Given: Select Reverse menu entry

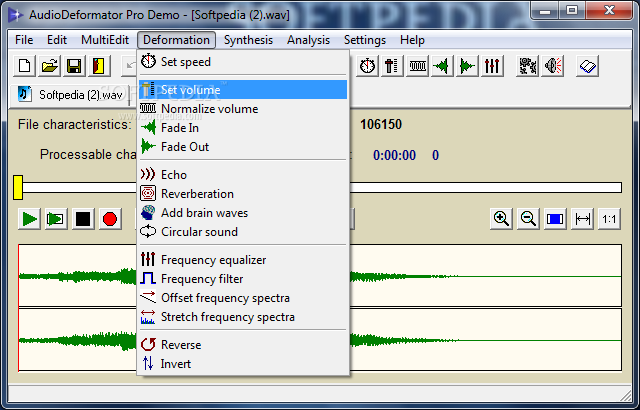Looking at the screenshot, I should point(243,345).
